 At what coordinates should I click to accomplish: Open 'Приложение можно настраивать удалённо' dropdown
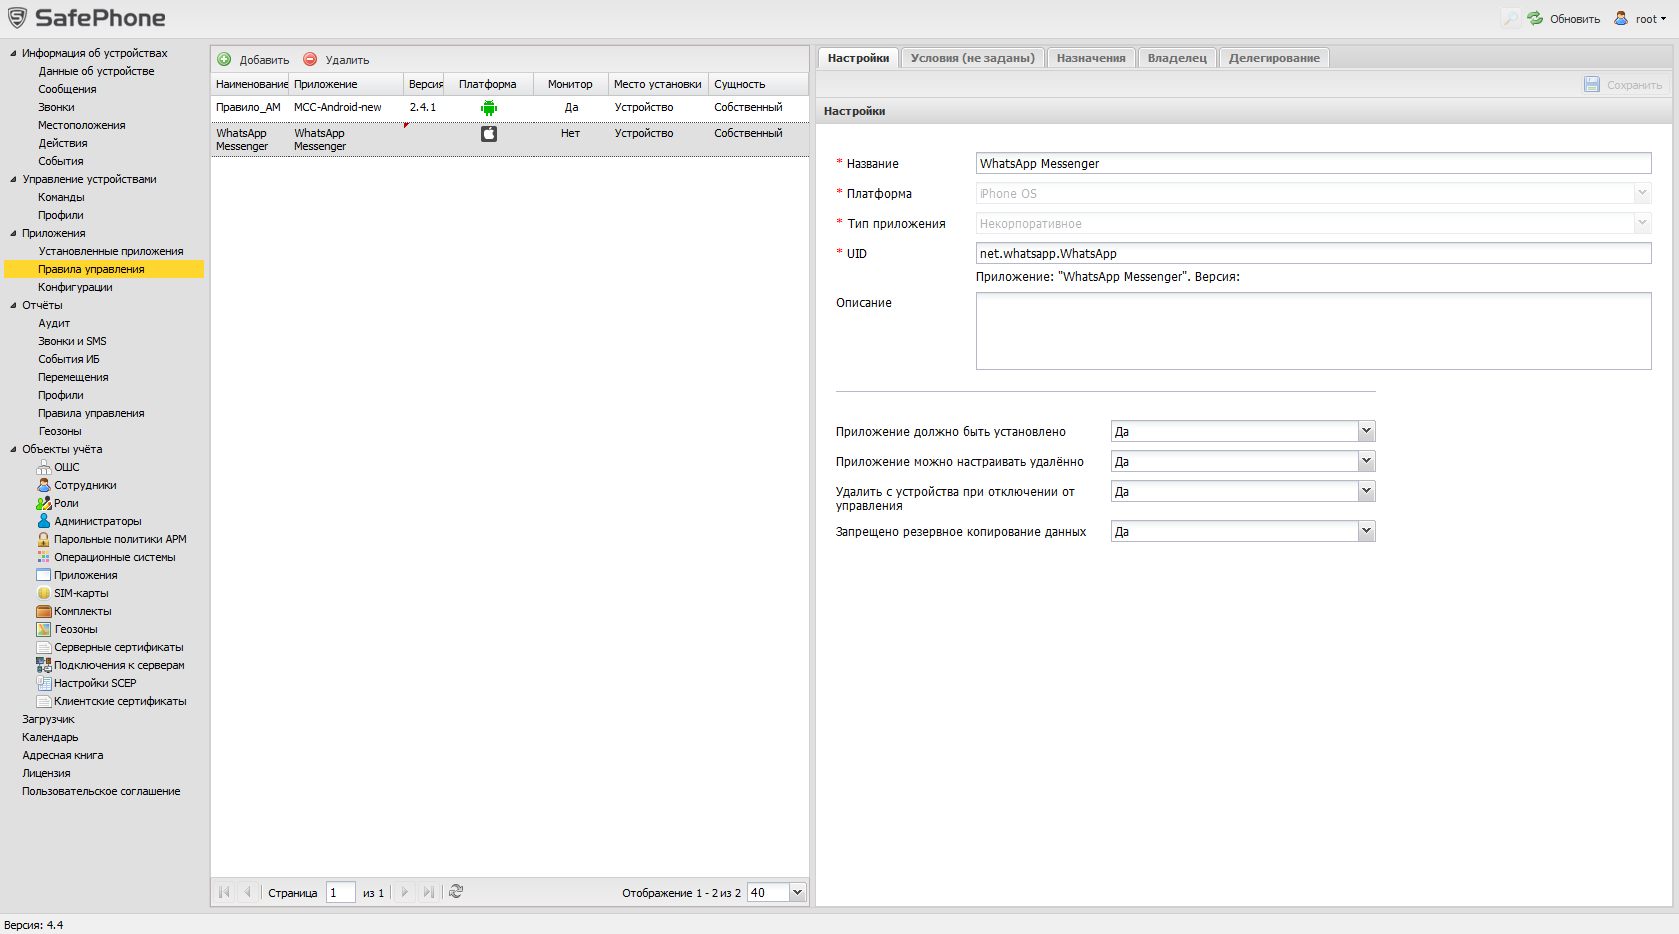click(x=1367, y=461)
